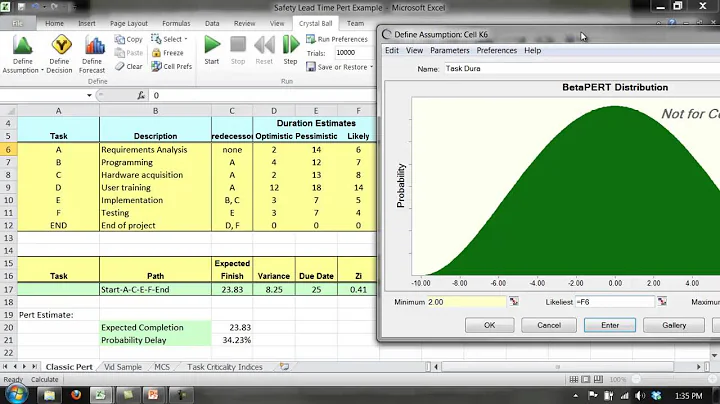Open the Preferences menu in dialog

coord(496,50)
